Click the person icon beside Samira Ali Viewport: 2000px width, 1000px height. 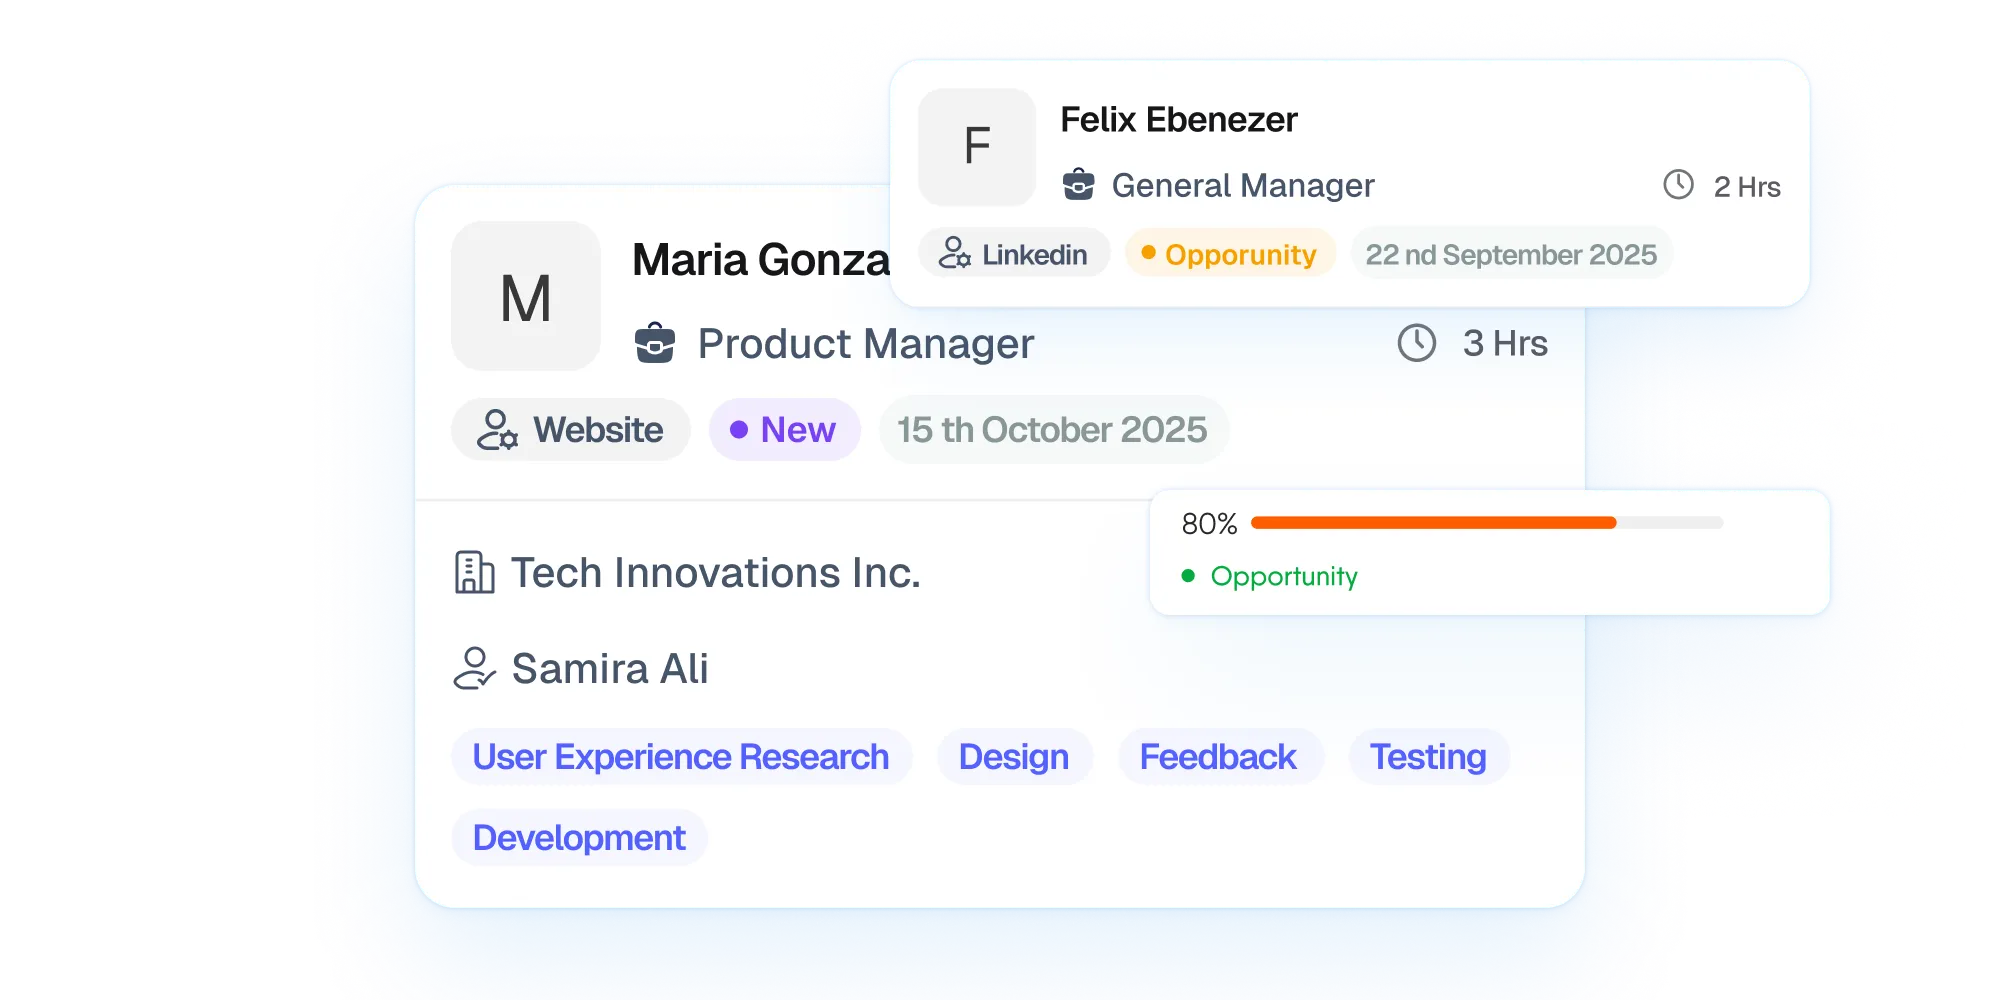tap(474, 668)
